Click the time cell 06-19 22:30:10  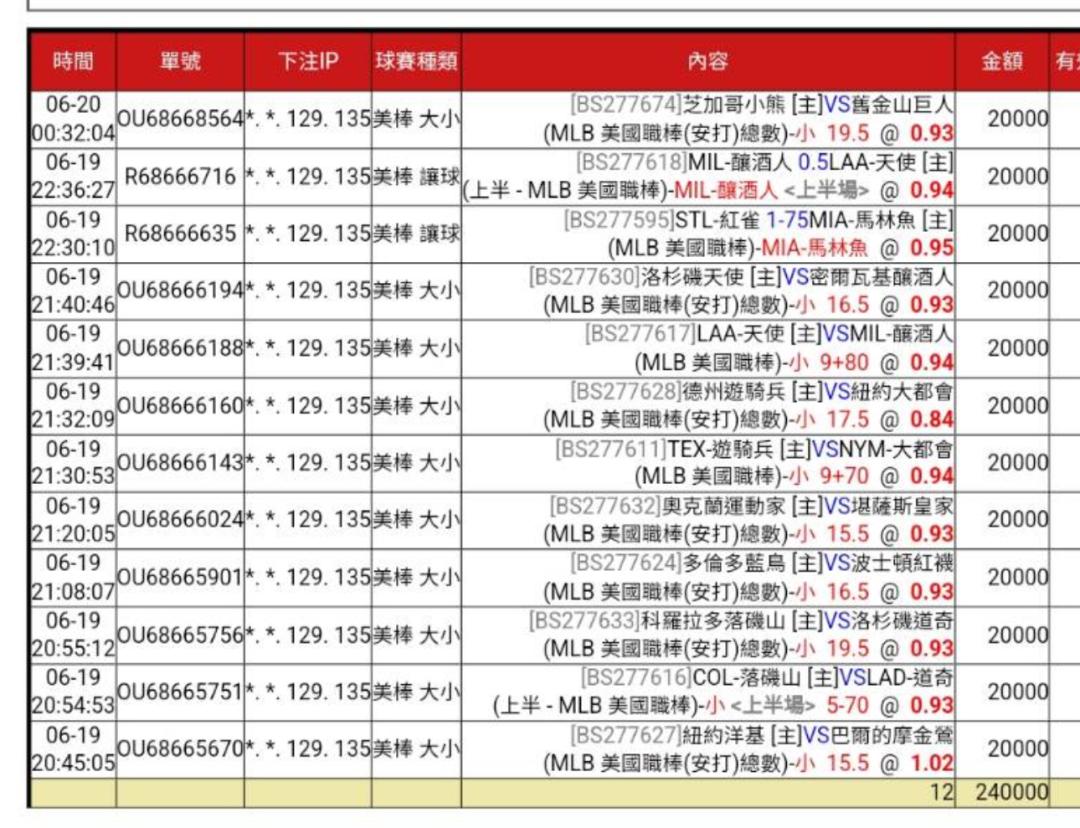73,234
